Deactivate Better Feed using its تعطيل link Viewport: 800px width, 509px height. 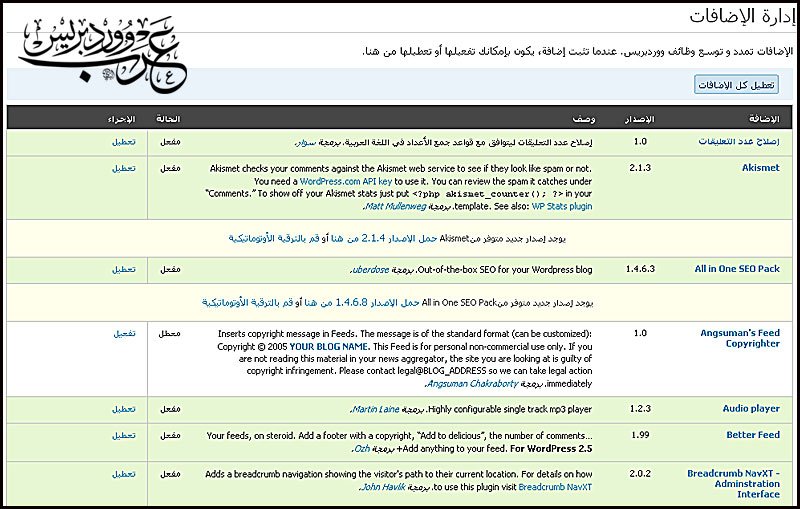pos(124,436)
